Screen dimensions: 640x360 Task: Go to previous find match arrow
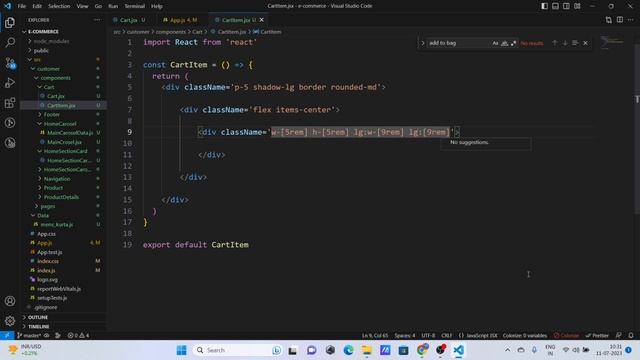(x=554, y=43)
